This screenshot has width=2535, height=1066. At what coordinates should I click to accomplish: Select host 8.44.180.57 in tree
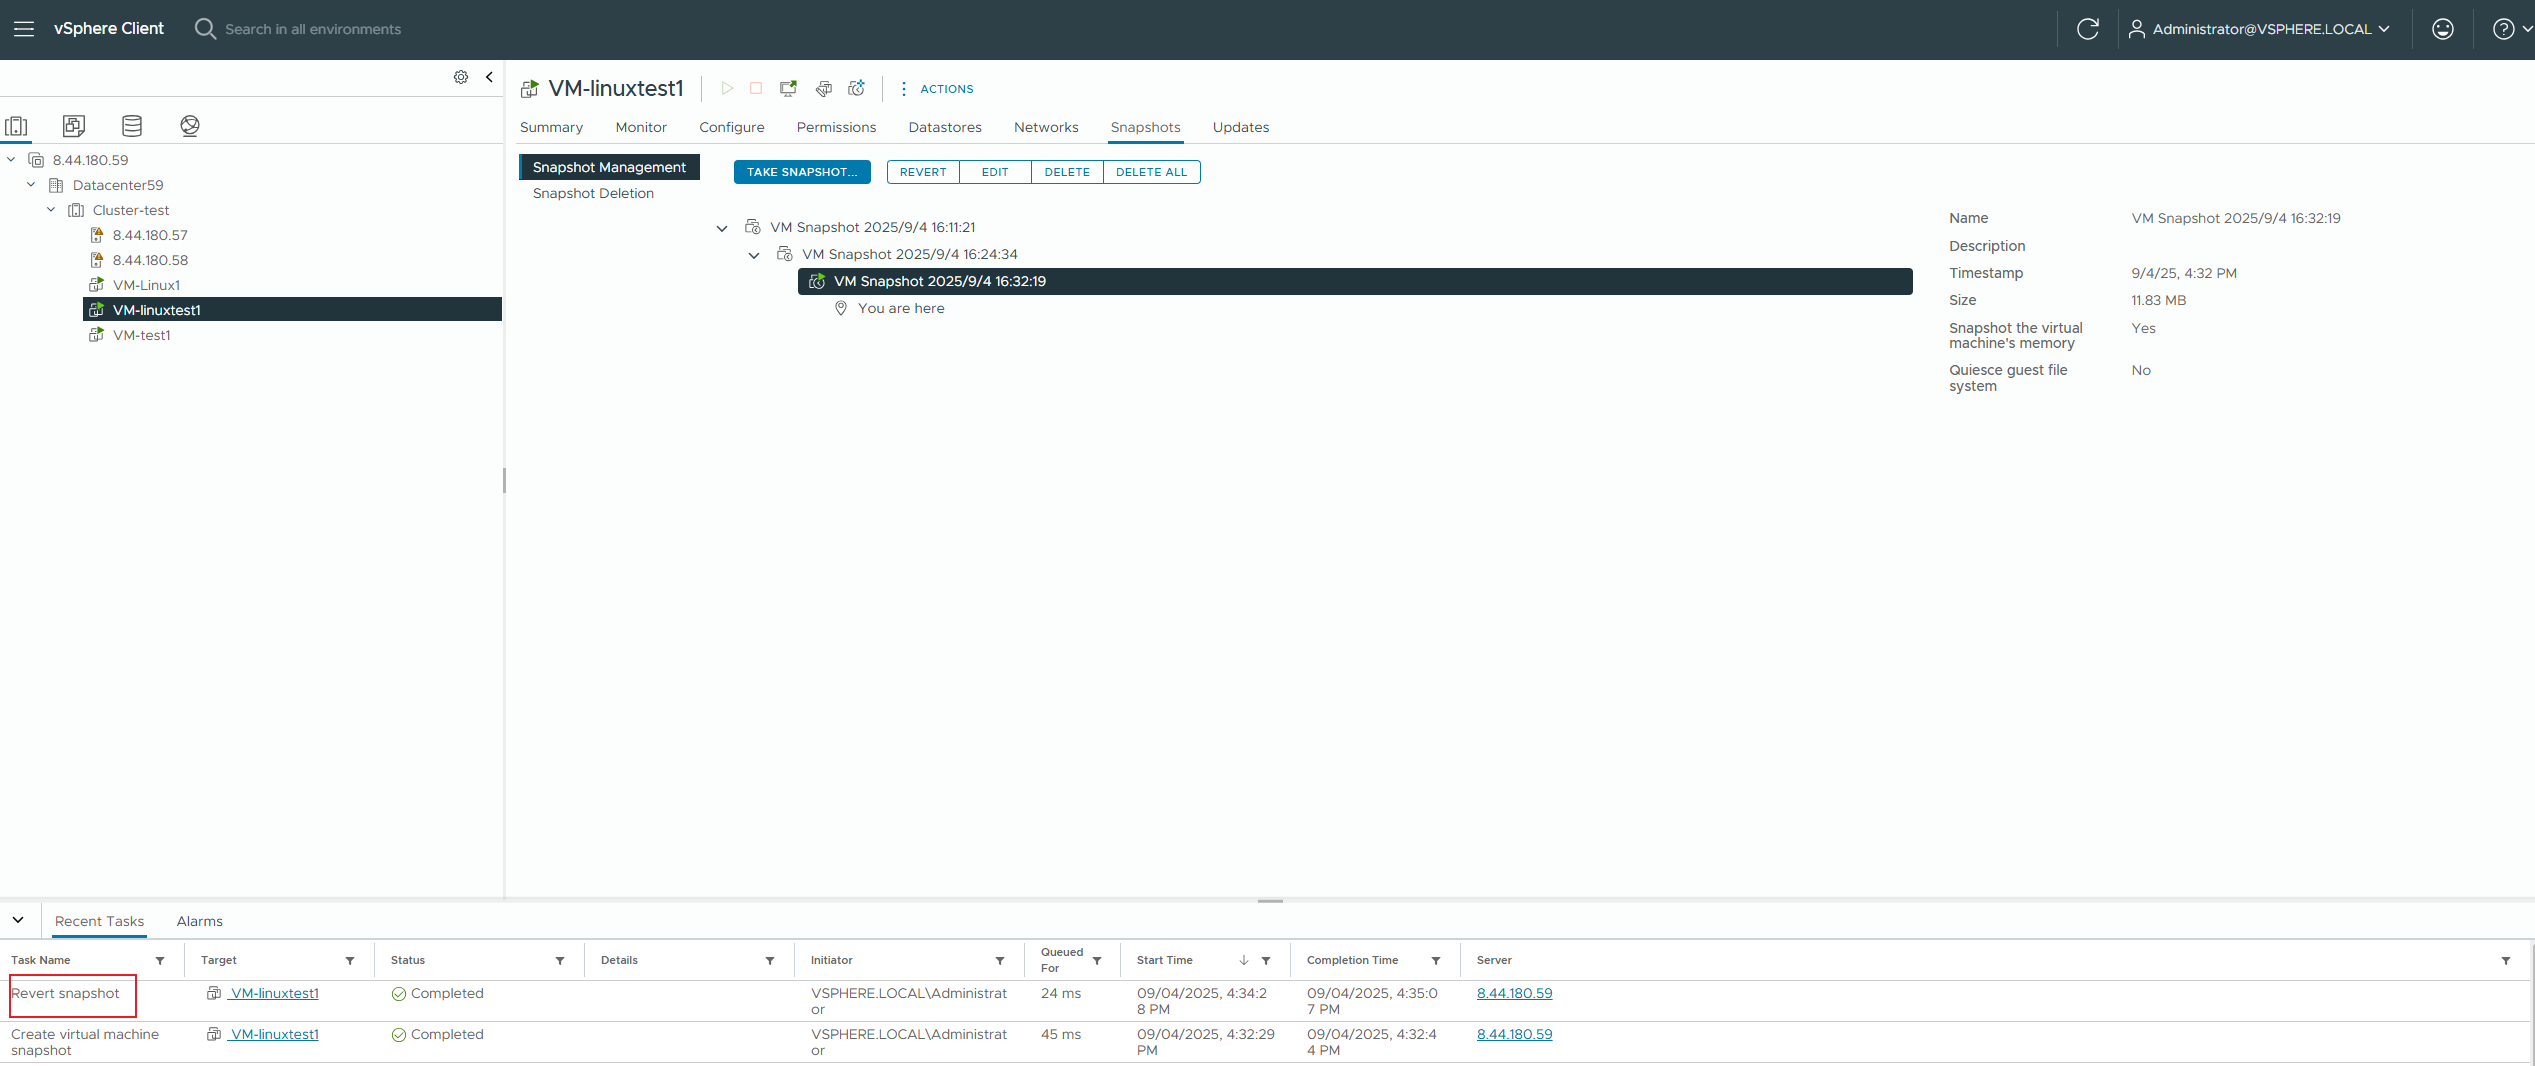coord(150,235)
